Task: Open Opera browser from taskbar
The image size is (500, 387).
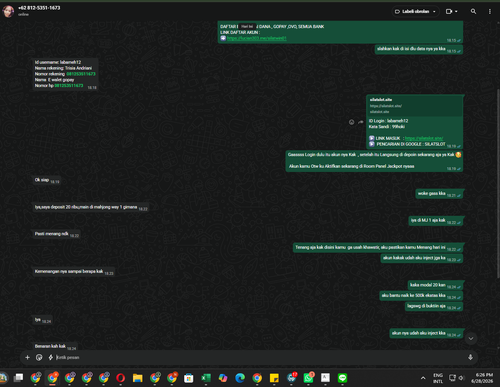Action: tap(120, 378)
